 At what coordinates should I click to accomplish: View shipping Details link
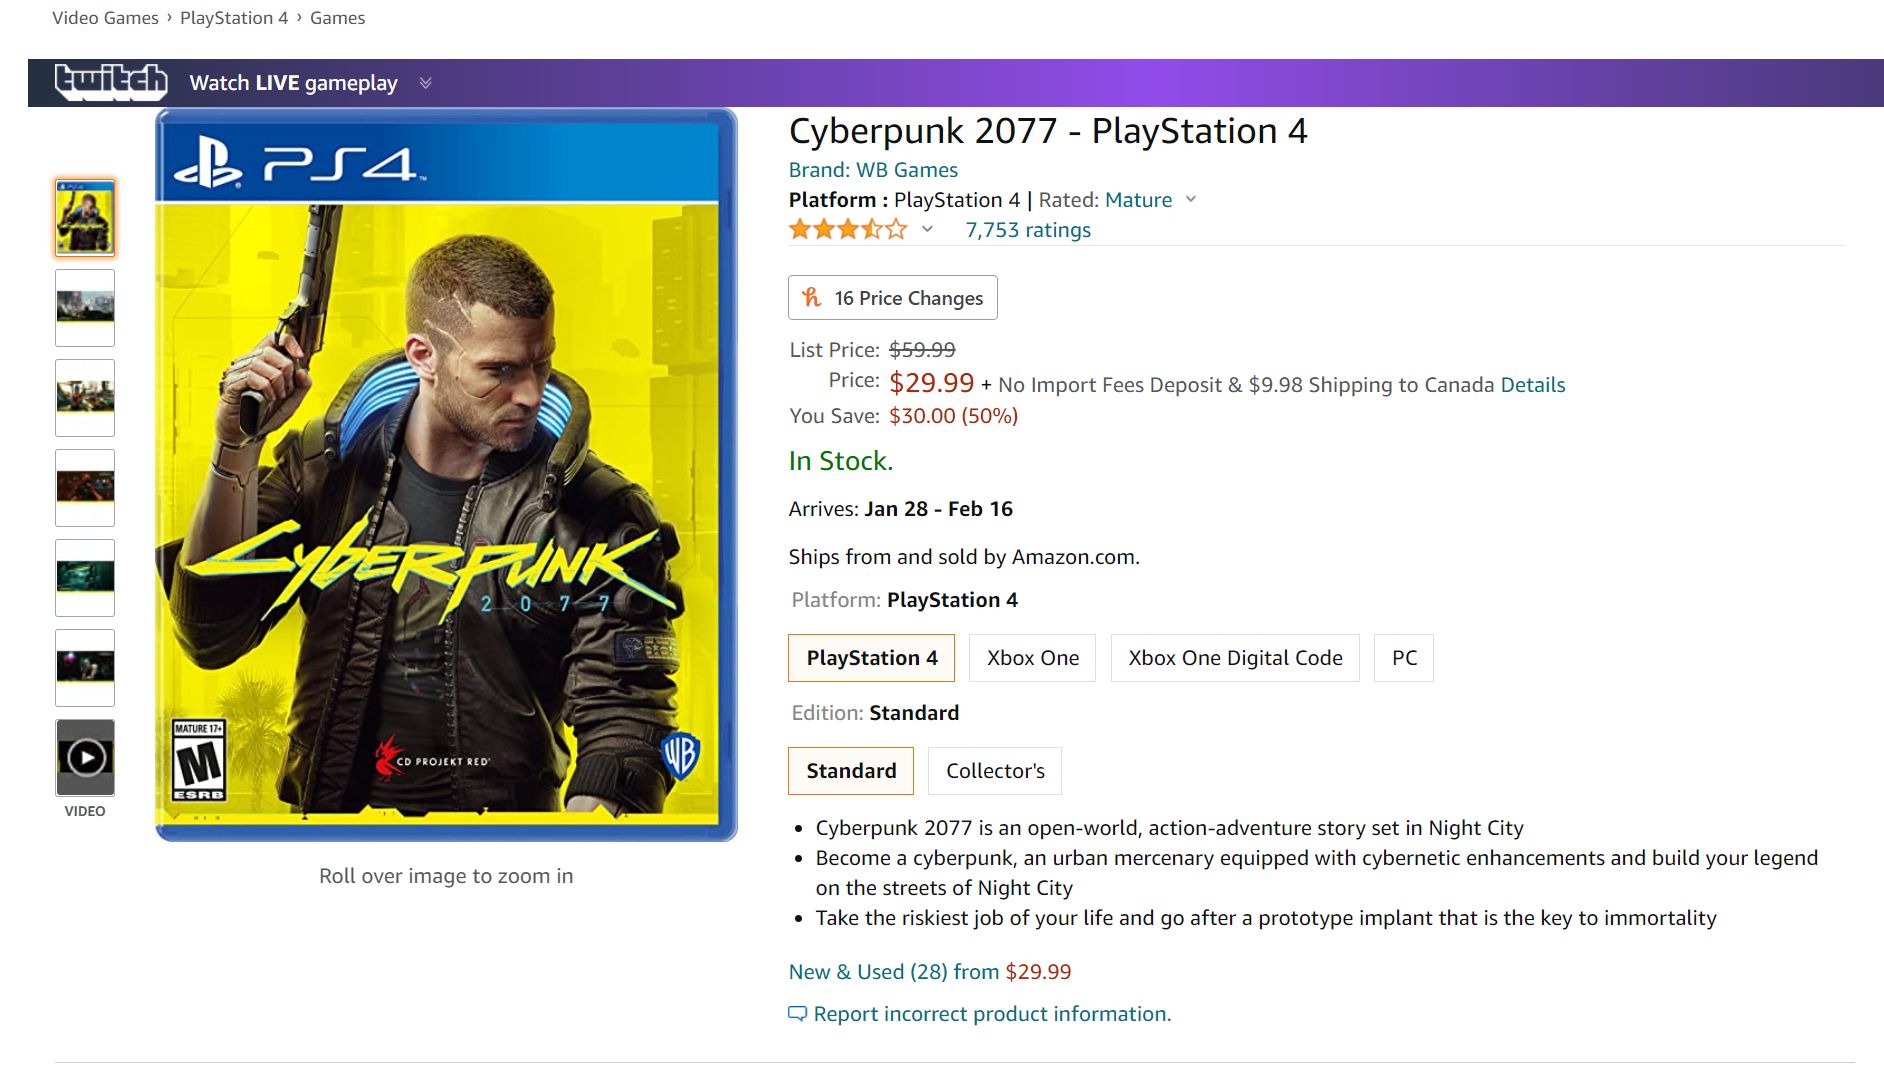tap(1533, 385)
